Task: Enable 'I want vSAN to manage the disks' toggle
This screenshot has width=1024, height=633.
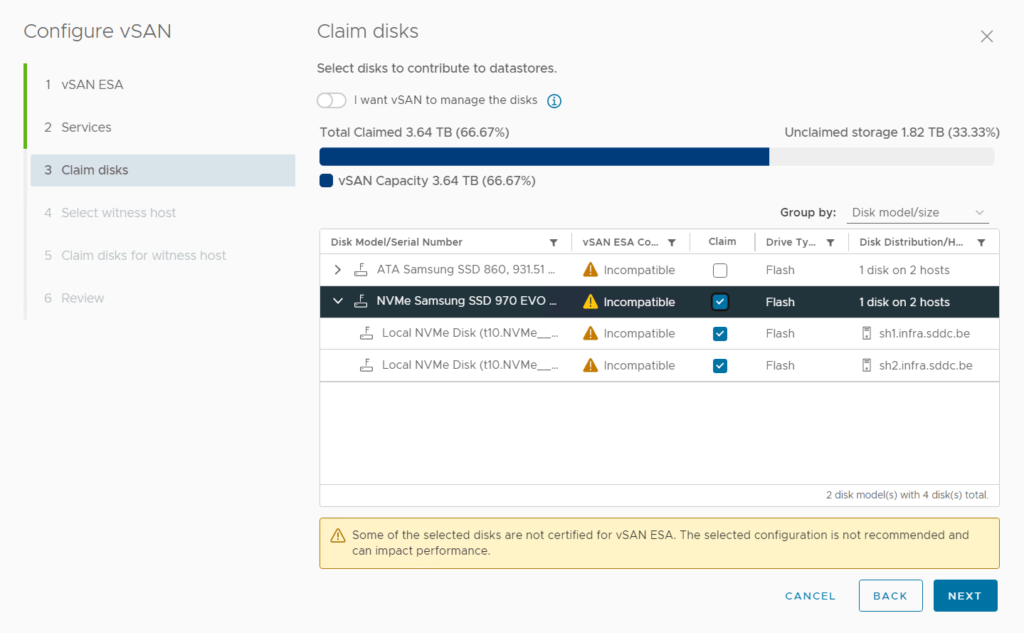Action: [x=331, y=101]
